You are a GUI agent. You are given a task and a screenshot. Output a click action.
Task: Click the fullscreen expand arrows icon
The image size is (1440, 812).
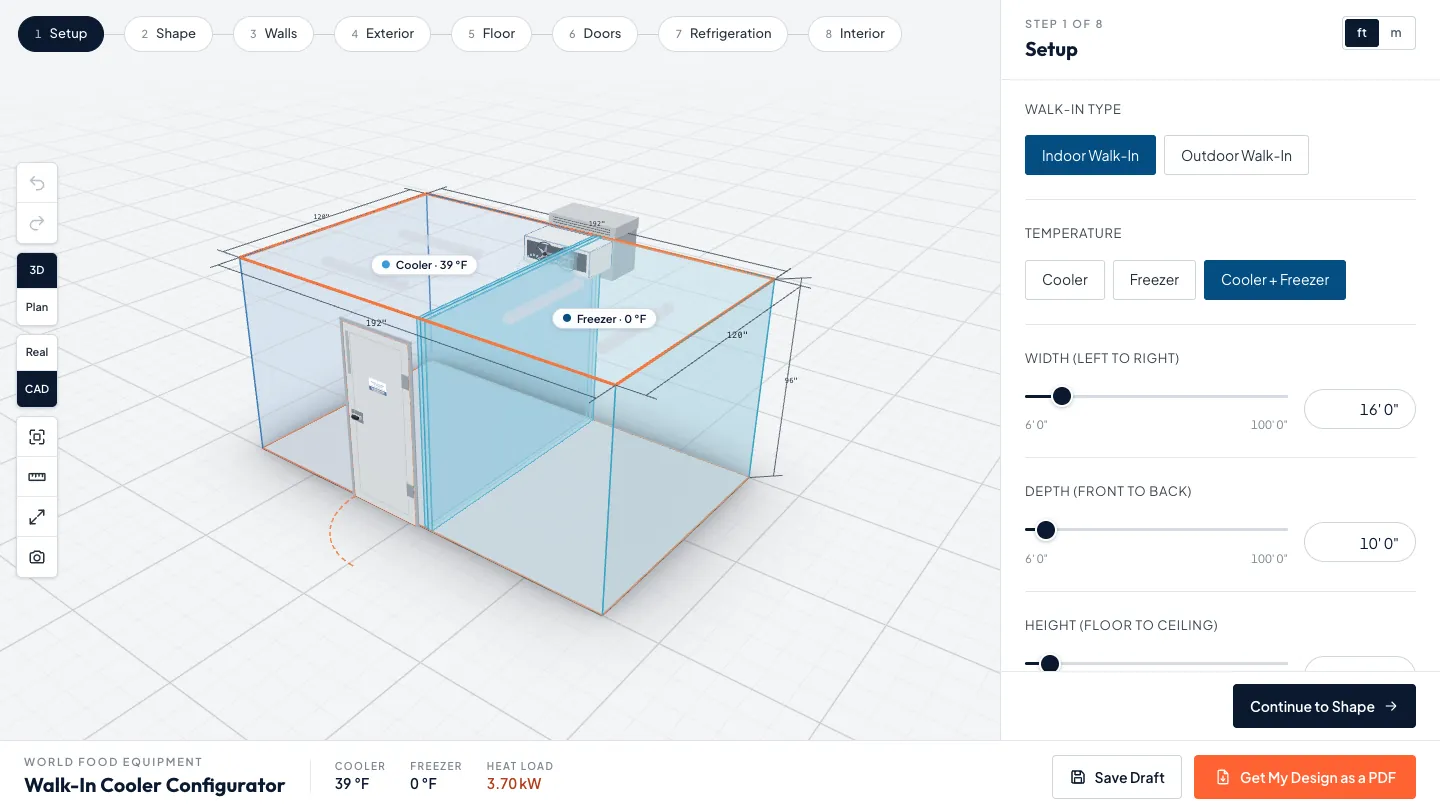pyautogui.click(x=37, y=517)
